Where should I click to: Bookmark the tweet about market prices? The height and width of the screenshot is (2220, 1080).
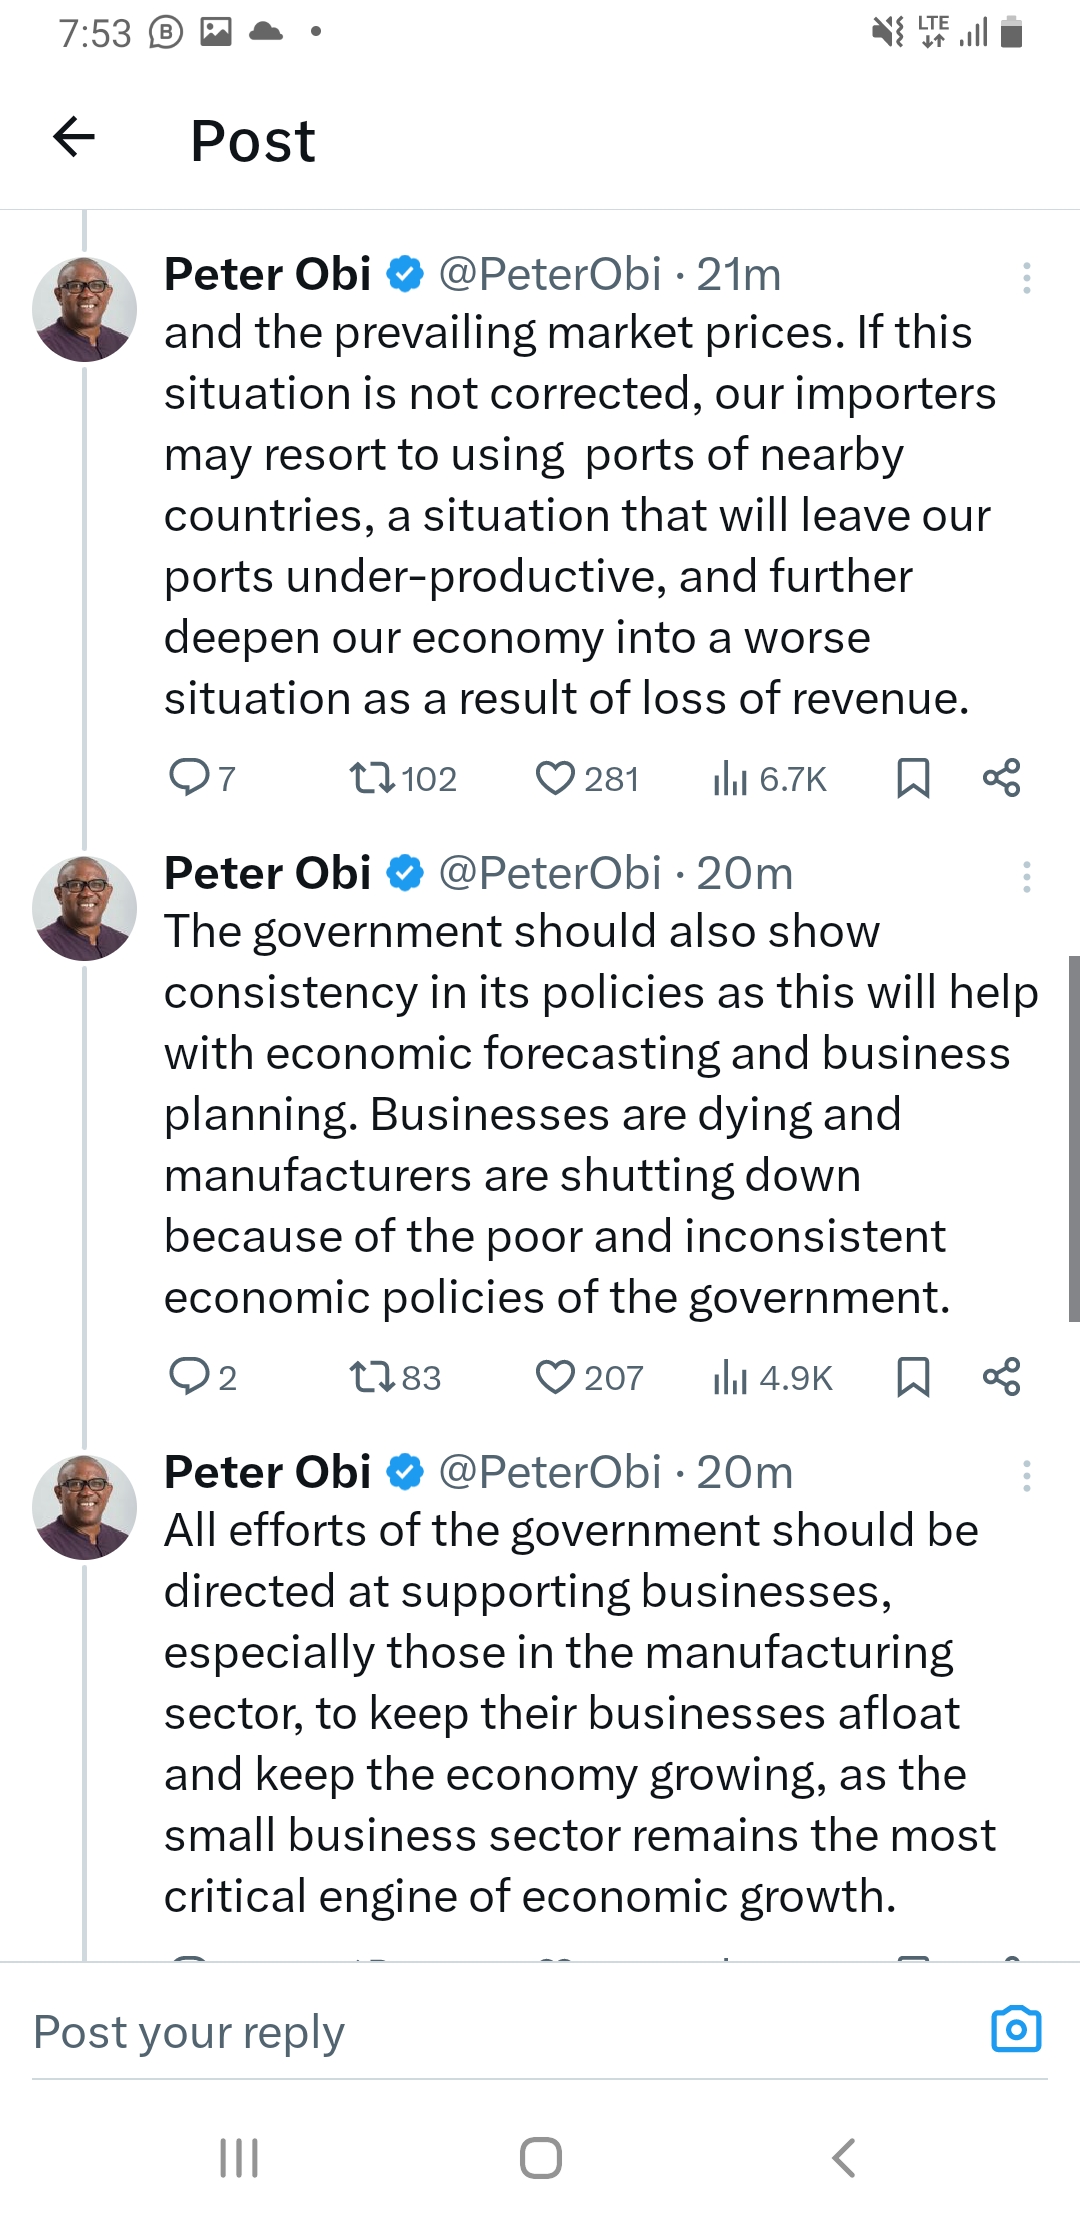click(913, 778)
